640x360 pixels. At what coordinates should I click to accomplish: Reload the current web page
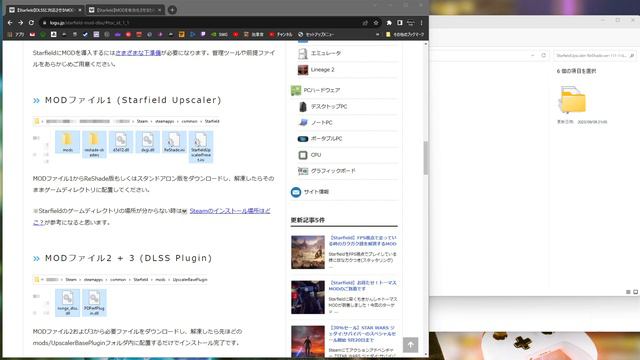(31, 23)
